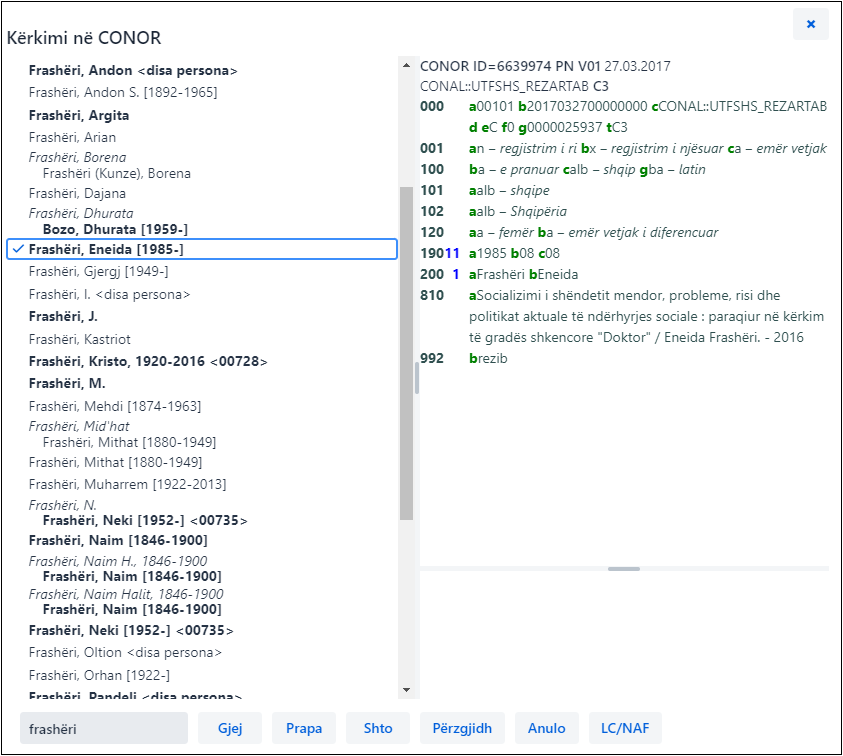The width and height of the screenshot is (843, 756).
Task: Click the vertical panel splitter handle
Action: coord(417,378)
